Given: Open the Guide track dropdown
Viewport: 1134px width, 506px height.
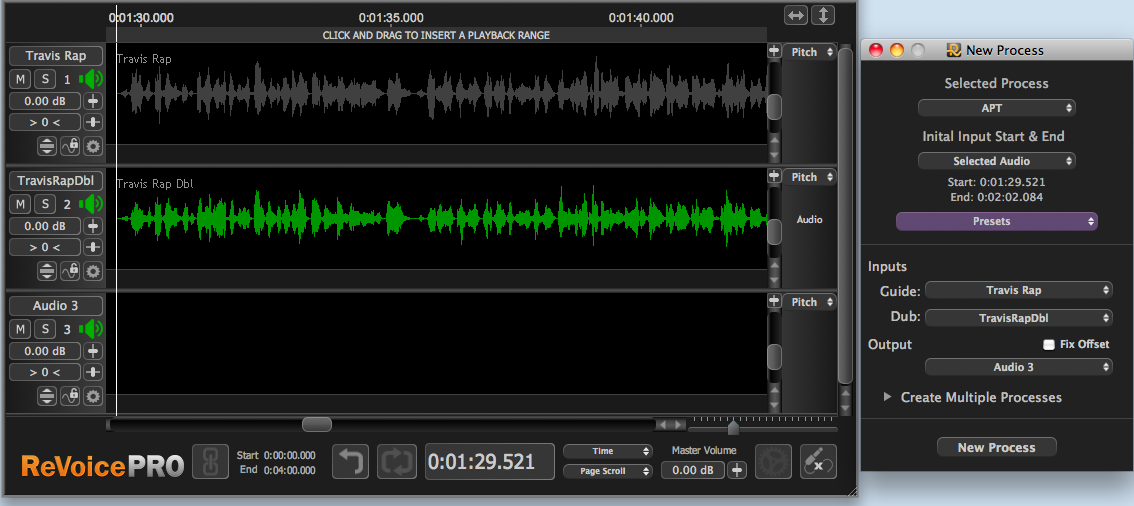Looking at the screenshot, I should (1018, 290).
